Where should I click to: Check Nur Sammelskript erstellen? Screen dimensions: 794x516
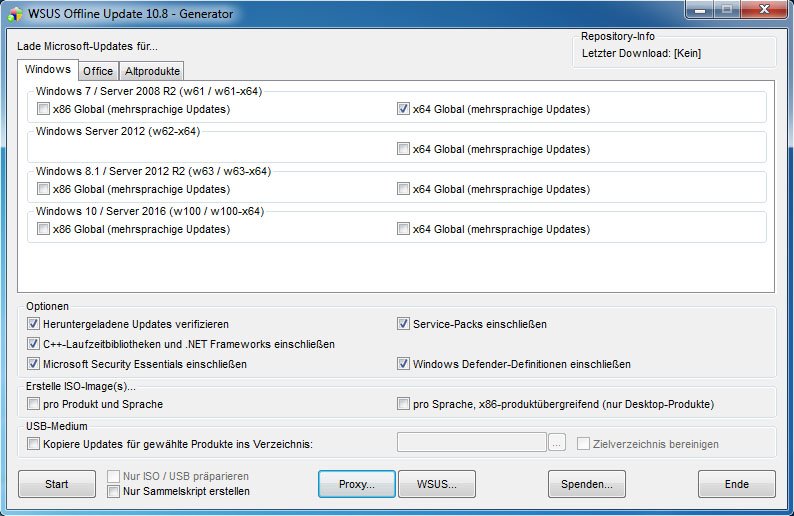(x=113, y=491)
